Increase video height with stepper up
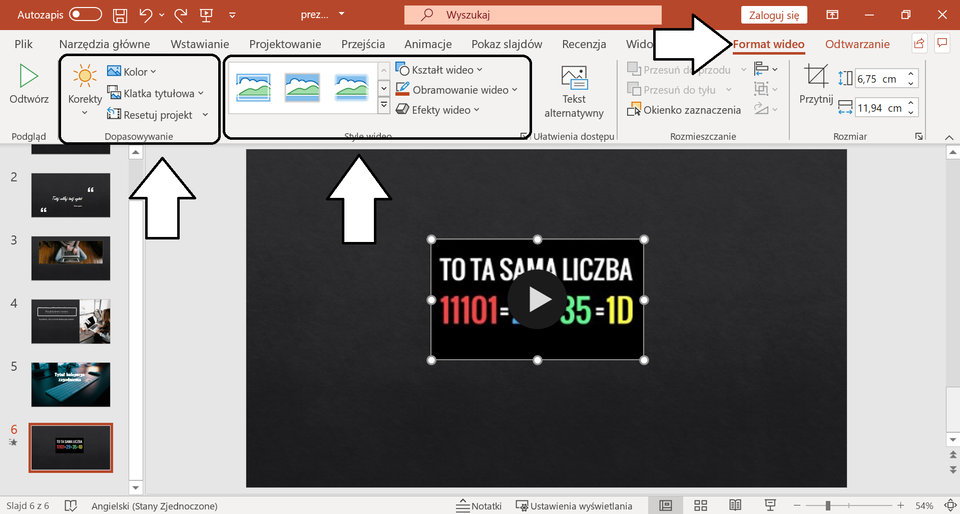 tap(911, 74)
